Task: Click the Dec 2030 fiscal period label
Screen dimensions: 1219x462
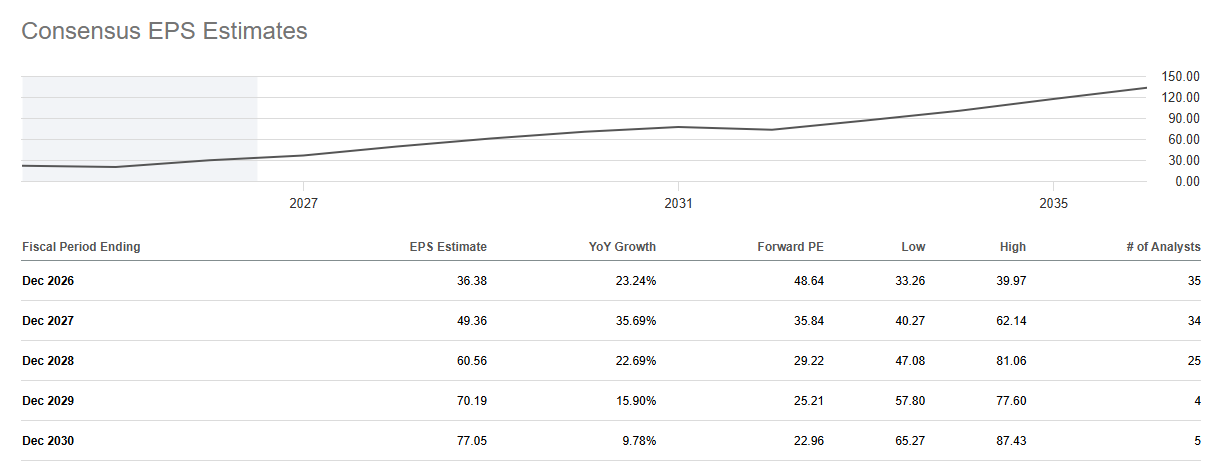Action: [48, 441]
